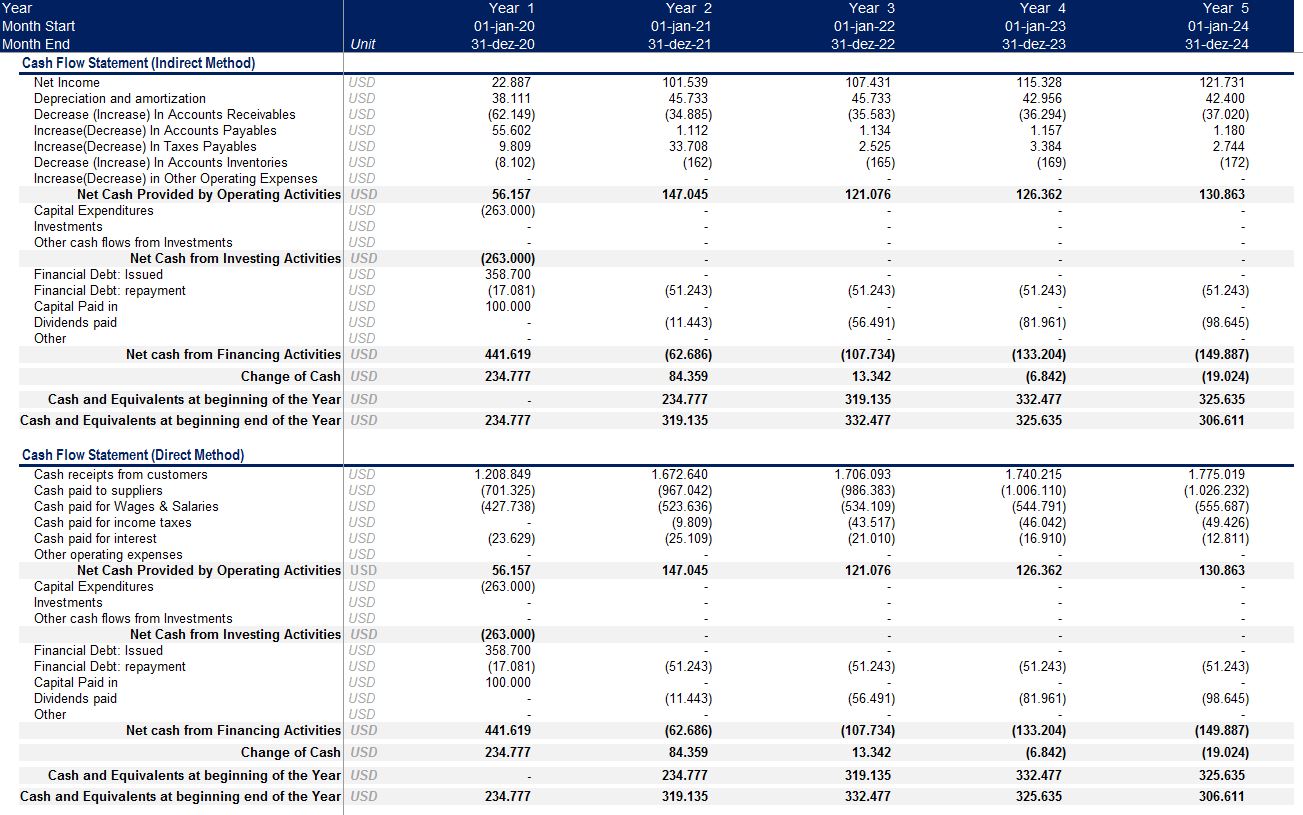
Task: Select depreciation value '42.956'
Action: point(1042,98)
